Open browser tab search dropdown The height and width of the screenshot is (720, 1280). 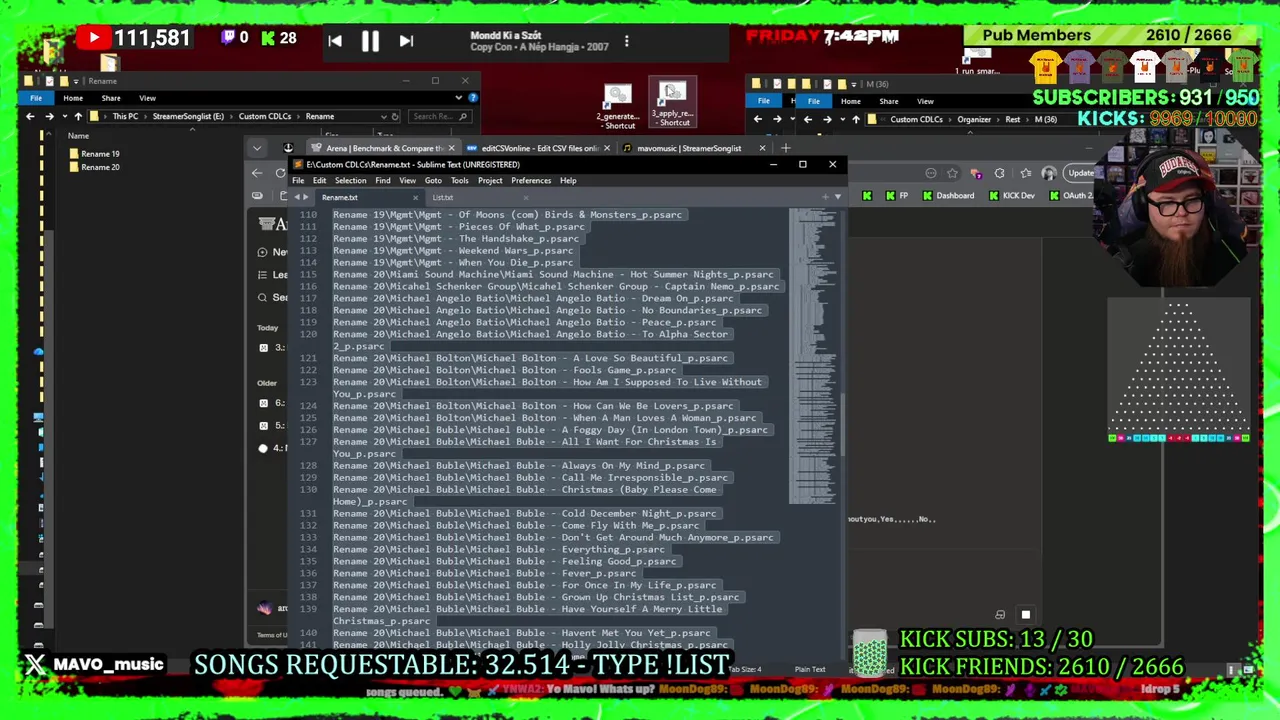tap(257, 148)
